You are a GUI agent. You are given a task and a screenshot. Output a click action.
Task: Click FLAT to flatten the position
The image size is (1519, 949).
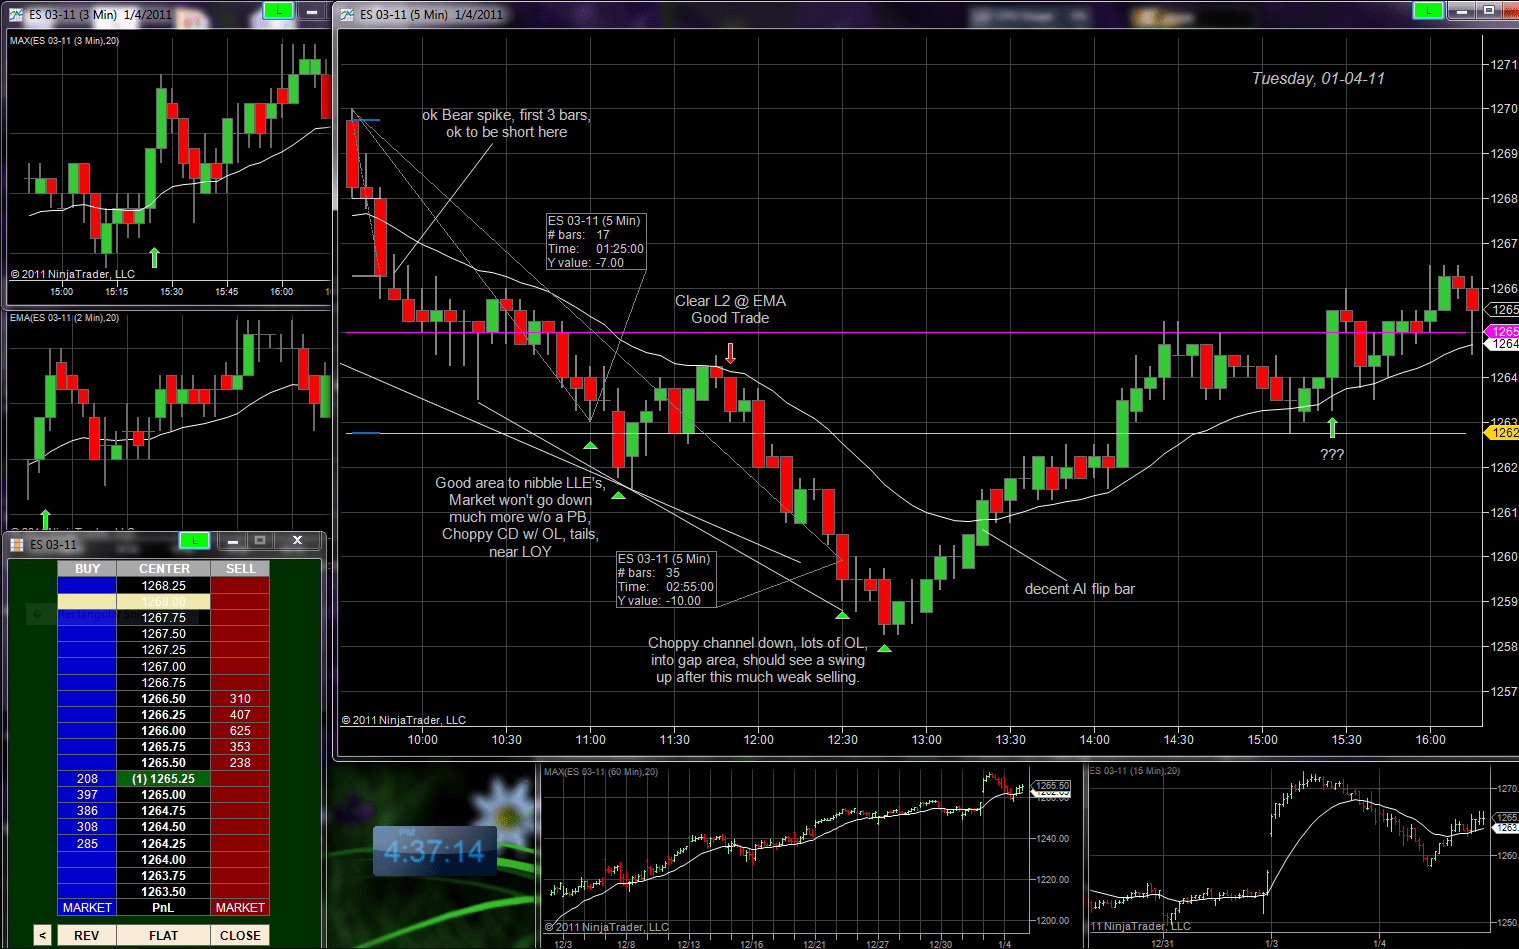163,934
